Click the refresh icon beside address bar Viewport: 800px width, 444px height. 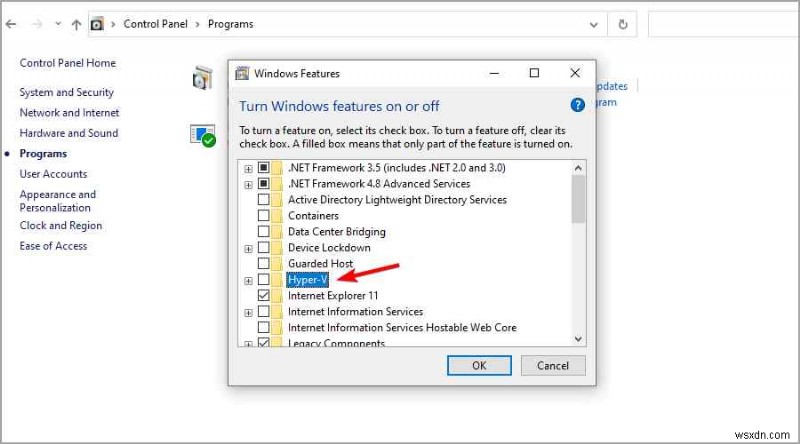pos(624,24)
